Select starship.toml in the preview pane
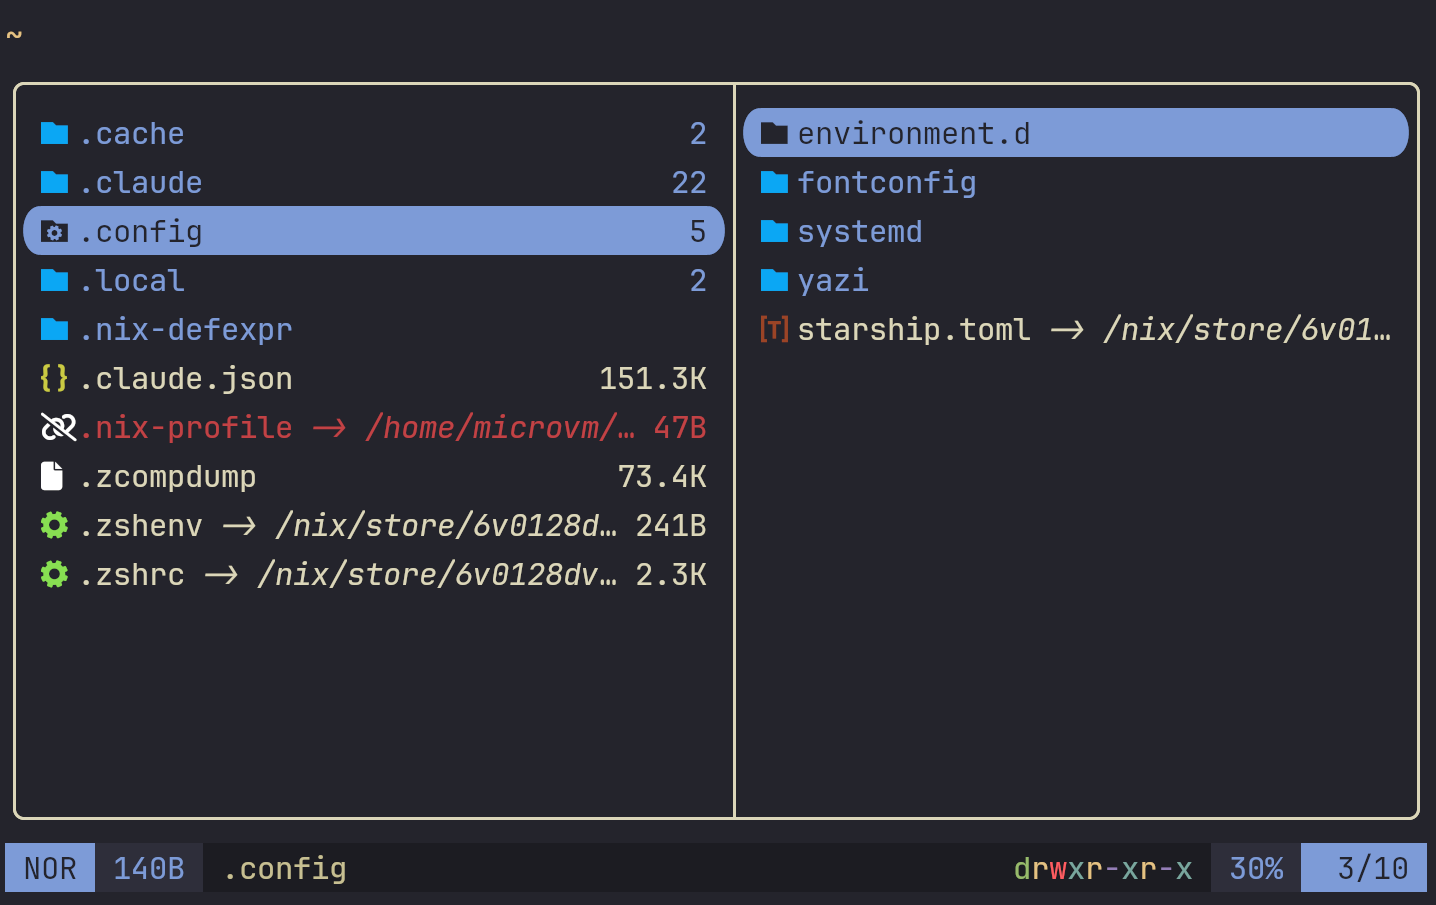This screenshot has height=905, width=1436. [914, 330]
